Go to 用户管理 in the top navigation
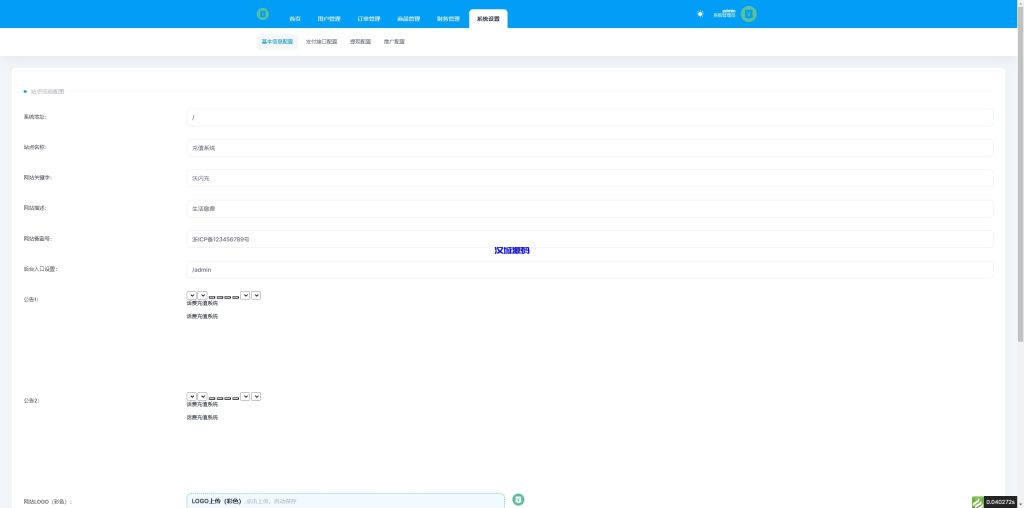The height and width of the screenshot is (508, 1024). click(329, 19)
